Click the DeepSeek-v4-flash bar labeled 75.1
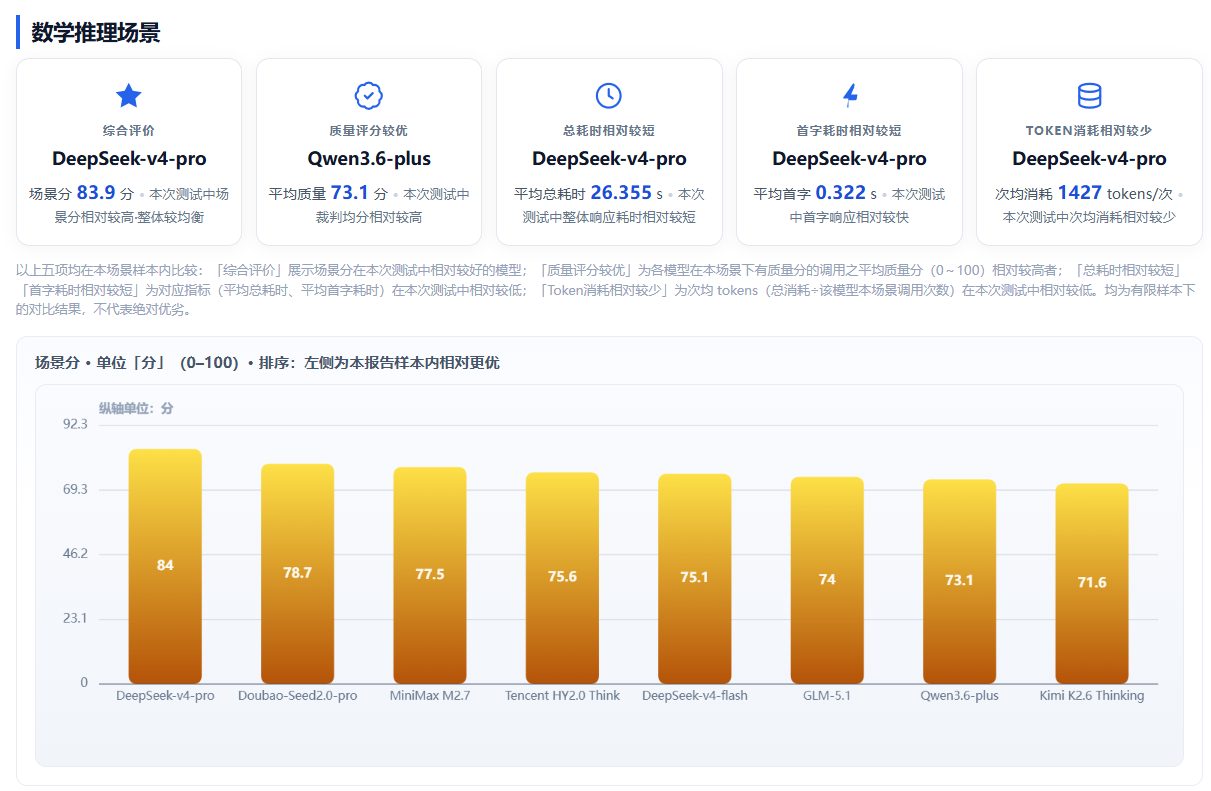This screenshot has height=791, width=1211. [x=694, y=579]
